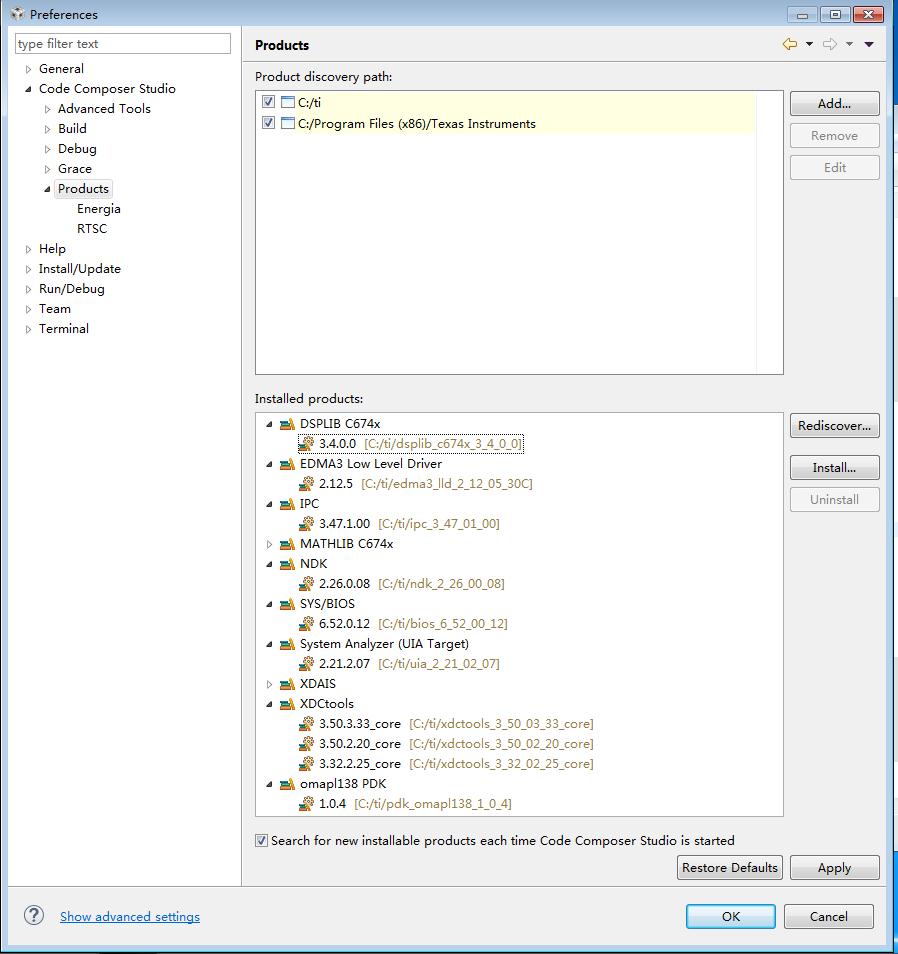Select the Energia preferences page
Image resolution: width=898 pixels, height=954 pixels.
(99, 209)
